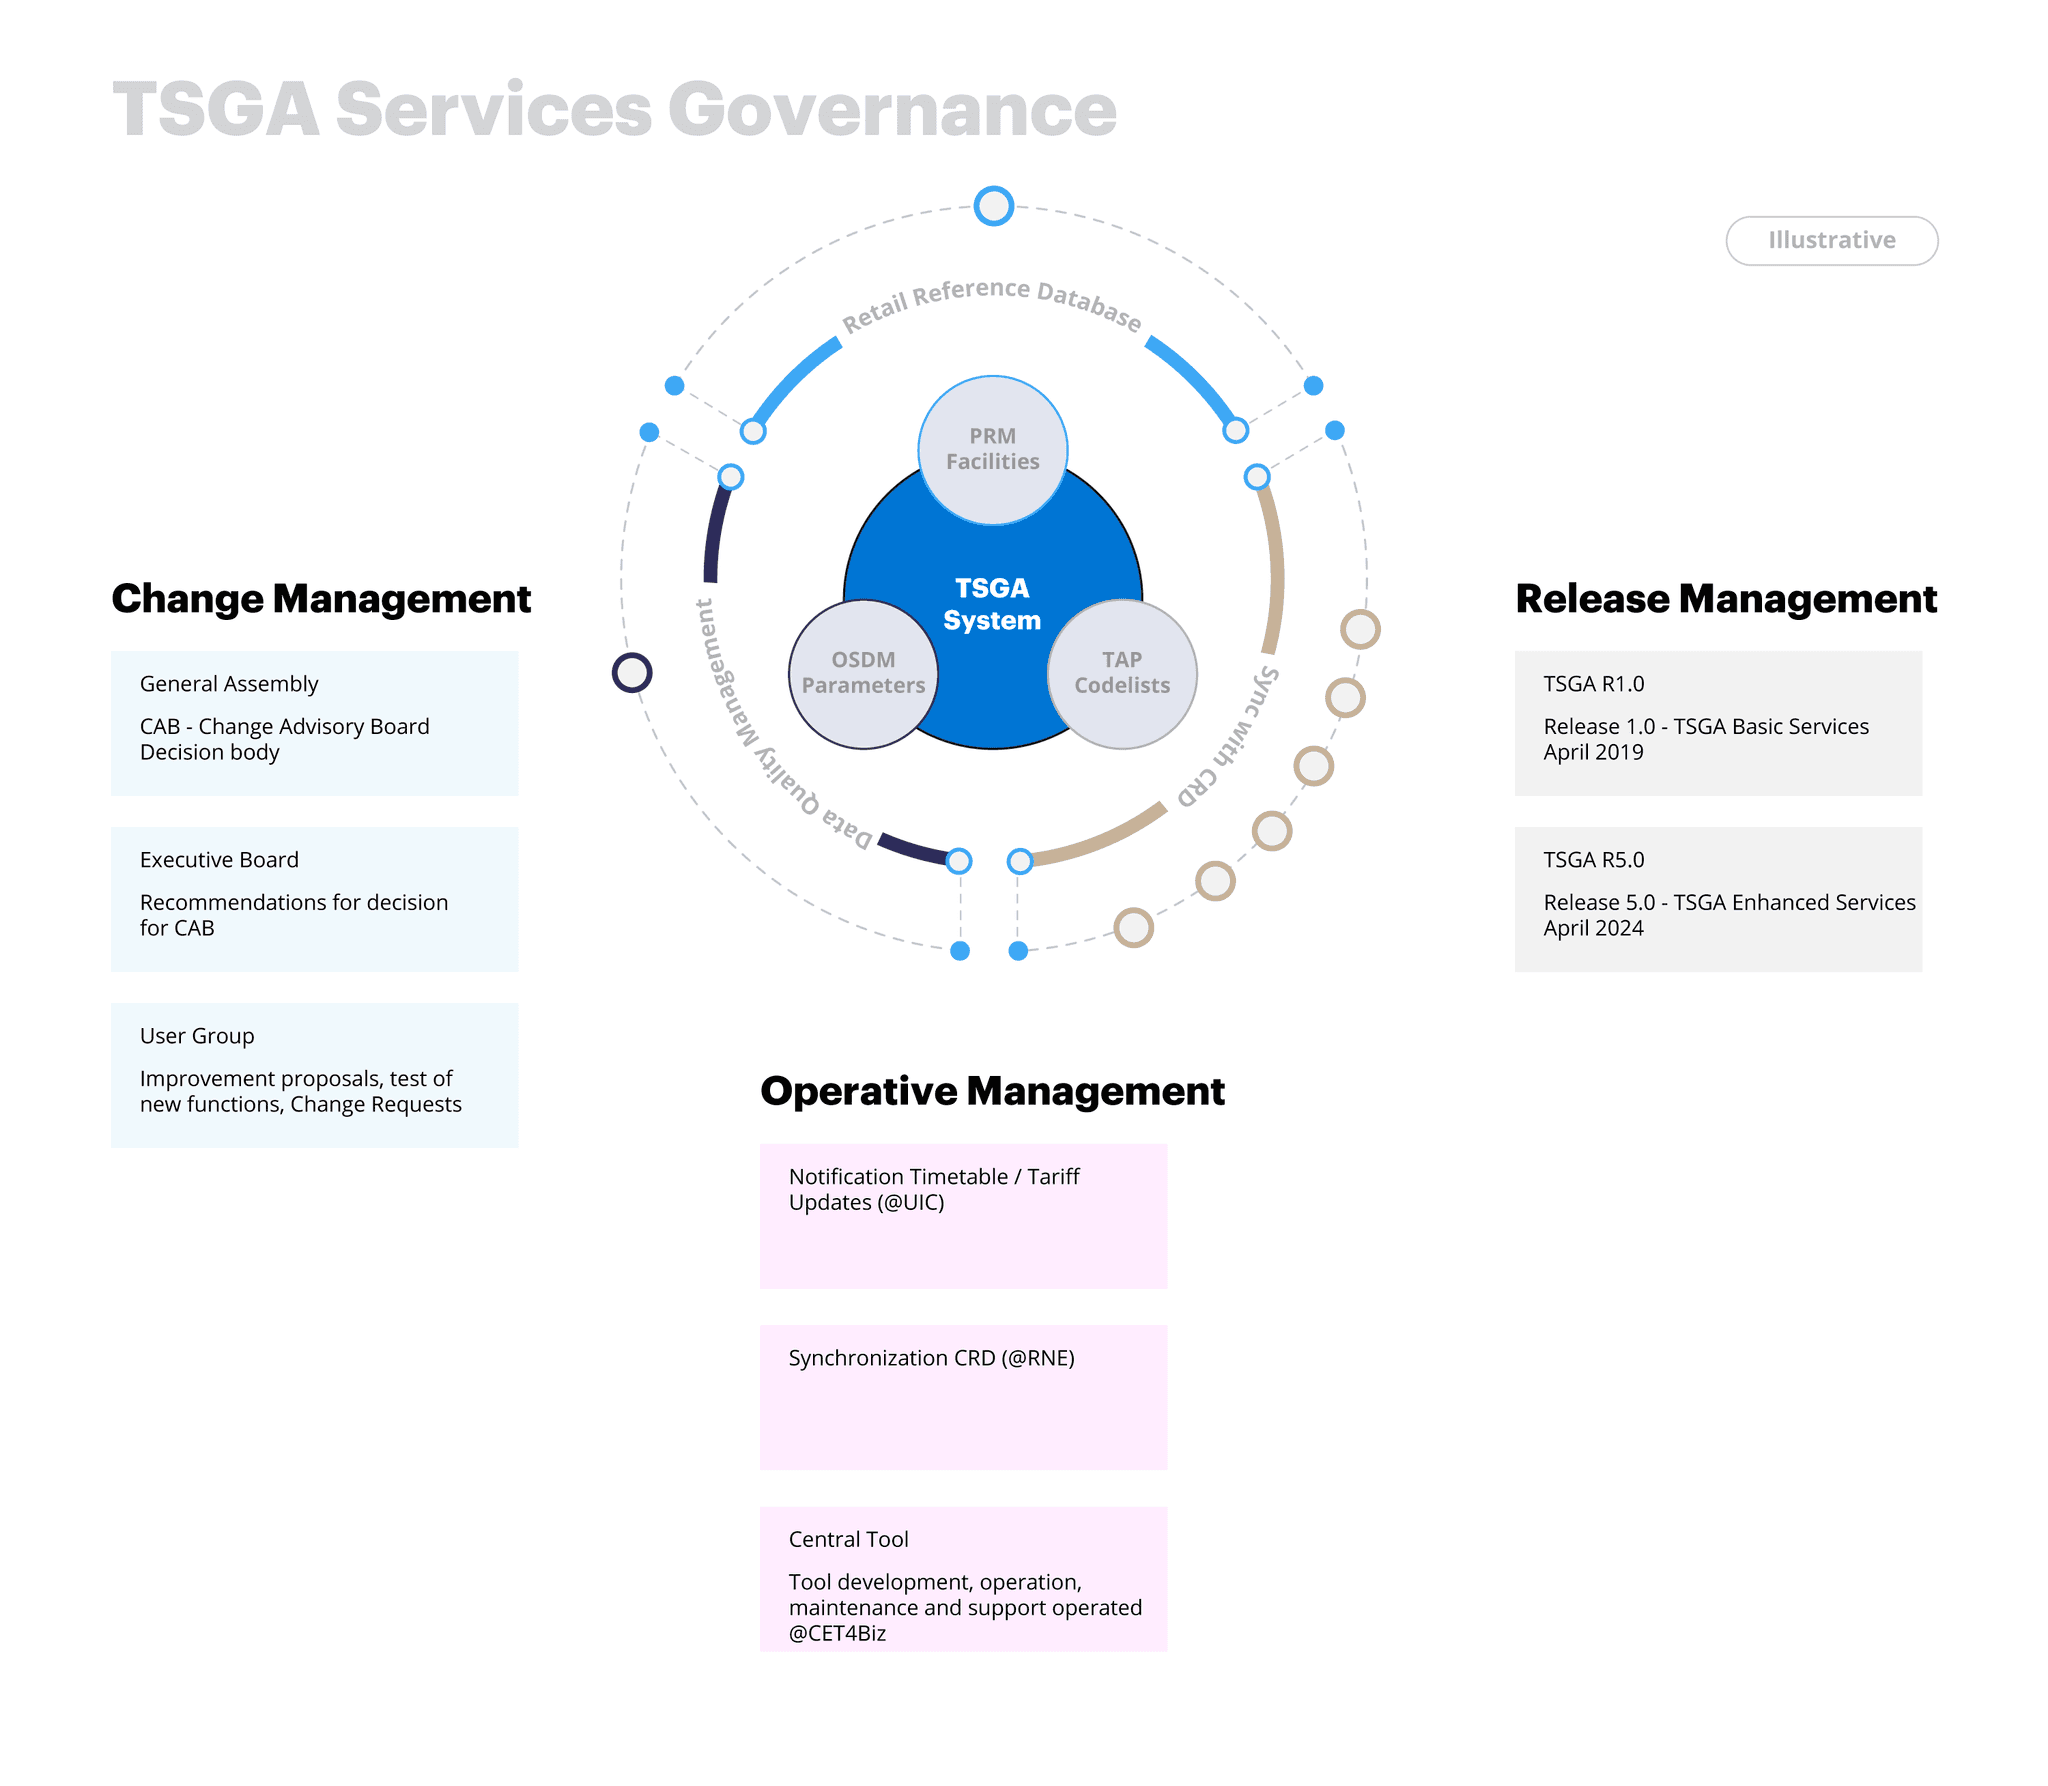Click the TSGA Services Governance title
The width and height of the screenshot is (2048, 1786).
614,109
